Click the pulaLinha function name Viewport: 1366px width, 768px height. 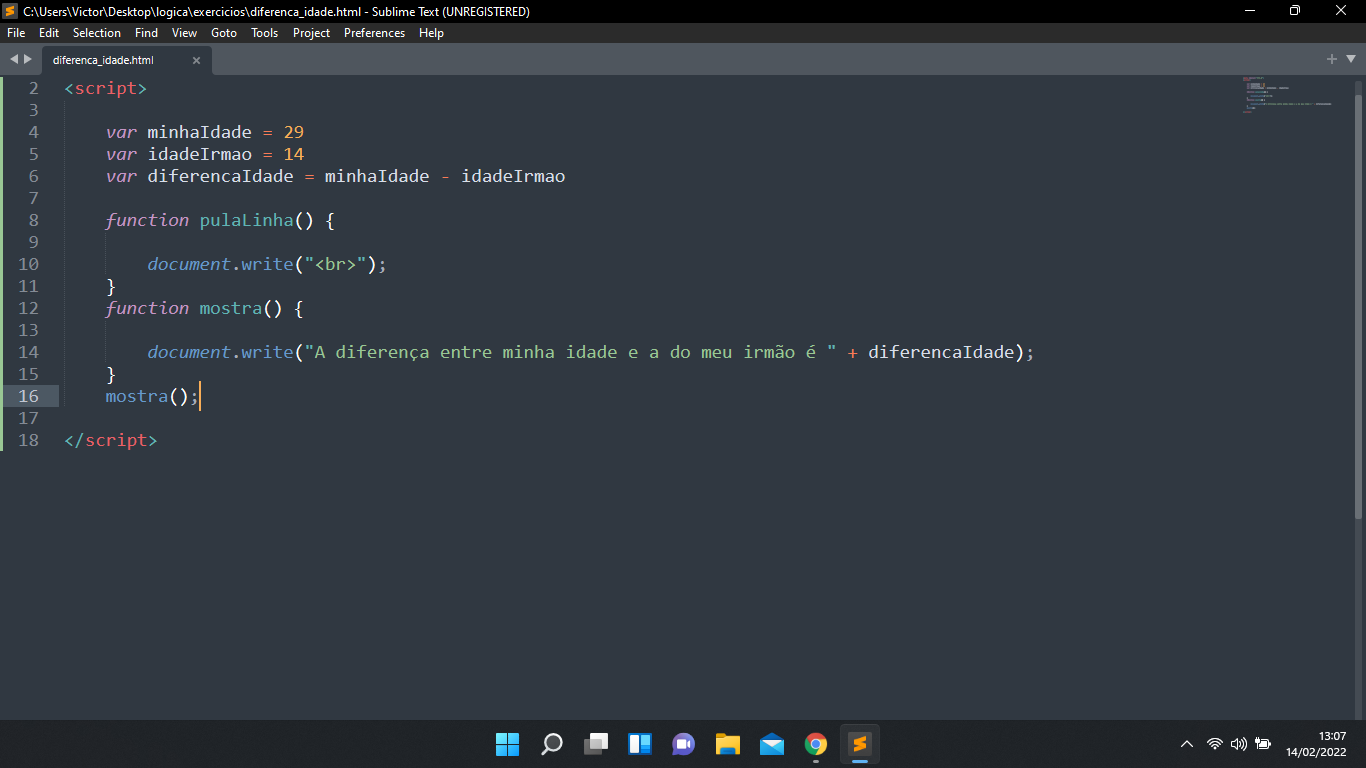246,220
